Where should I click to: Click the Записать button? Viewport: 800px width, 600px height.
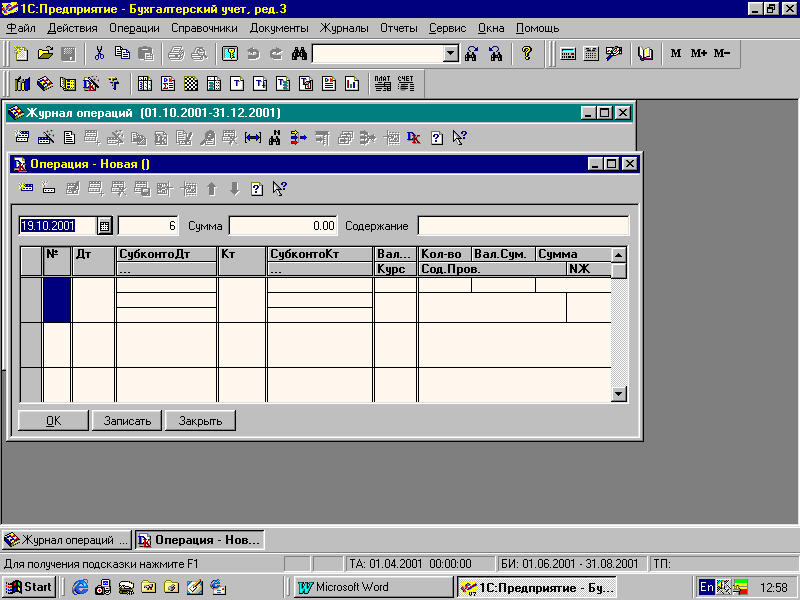pos(127,421)
